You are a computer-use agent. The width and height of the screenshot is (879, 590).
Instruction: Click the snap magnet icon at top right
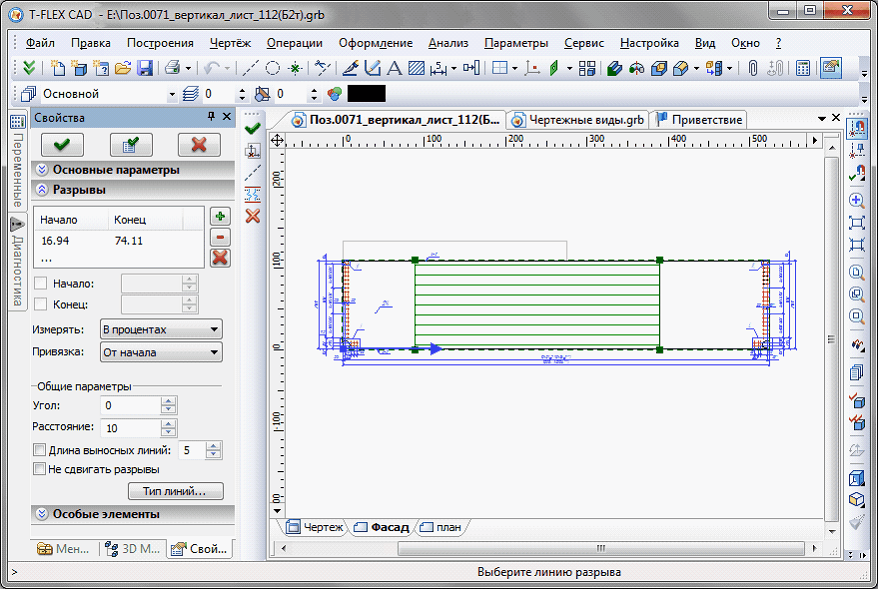pos(857,130)
